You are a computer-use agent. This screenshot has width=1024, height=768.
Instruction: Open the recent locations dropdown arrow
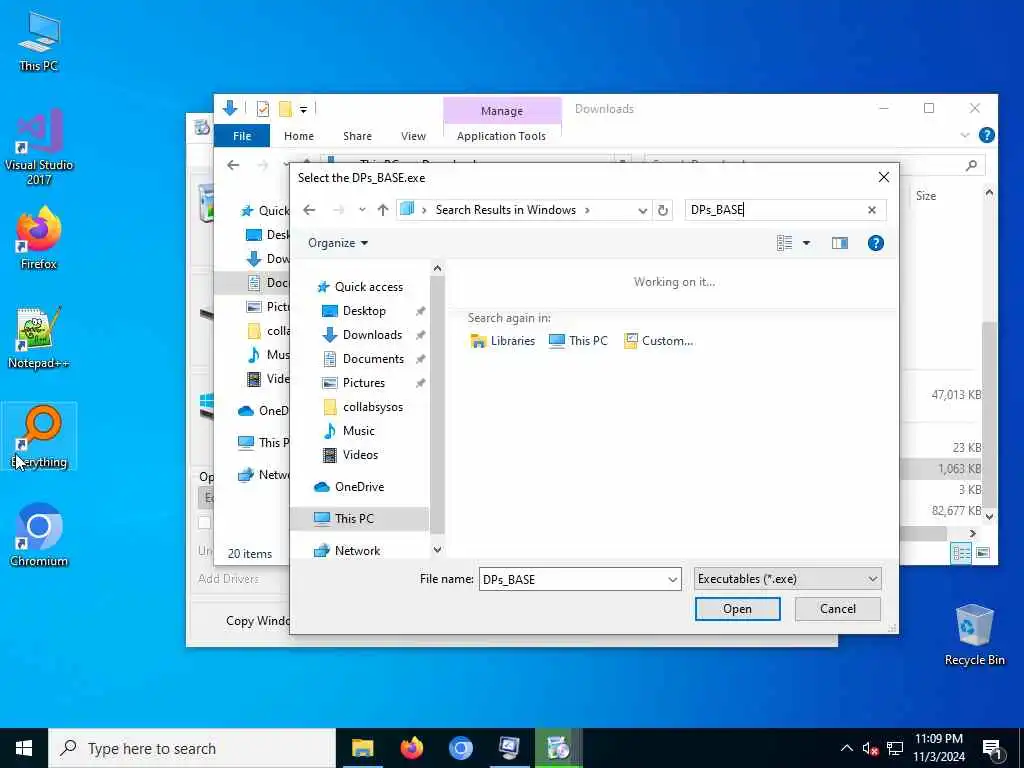(362, 210)
